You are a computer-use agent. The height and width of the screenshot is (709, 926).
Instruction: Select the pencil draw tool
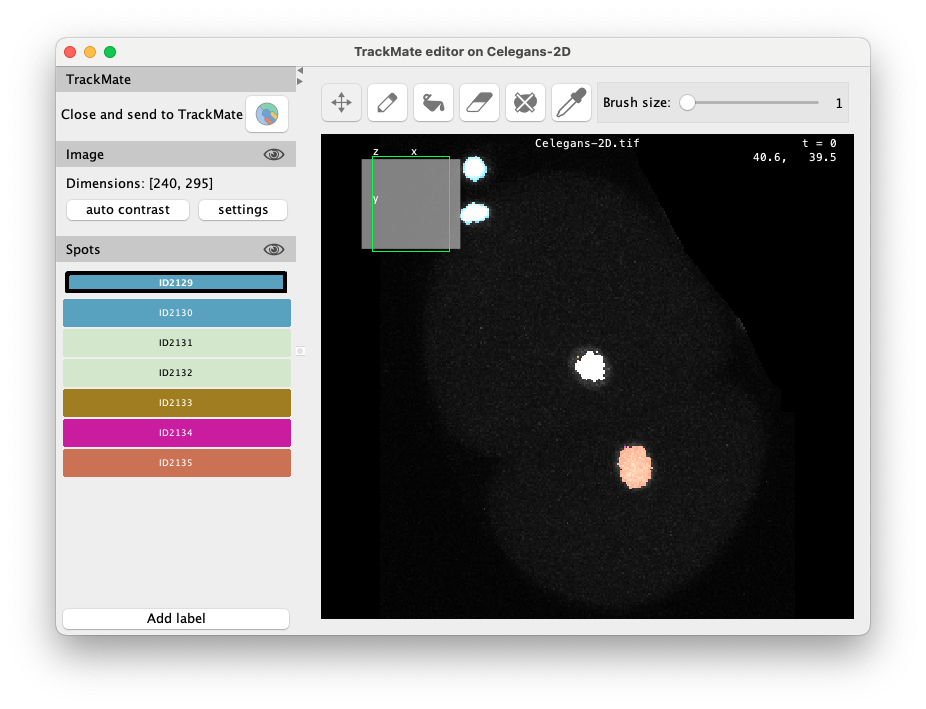387,103
